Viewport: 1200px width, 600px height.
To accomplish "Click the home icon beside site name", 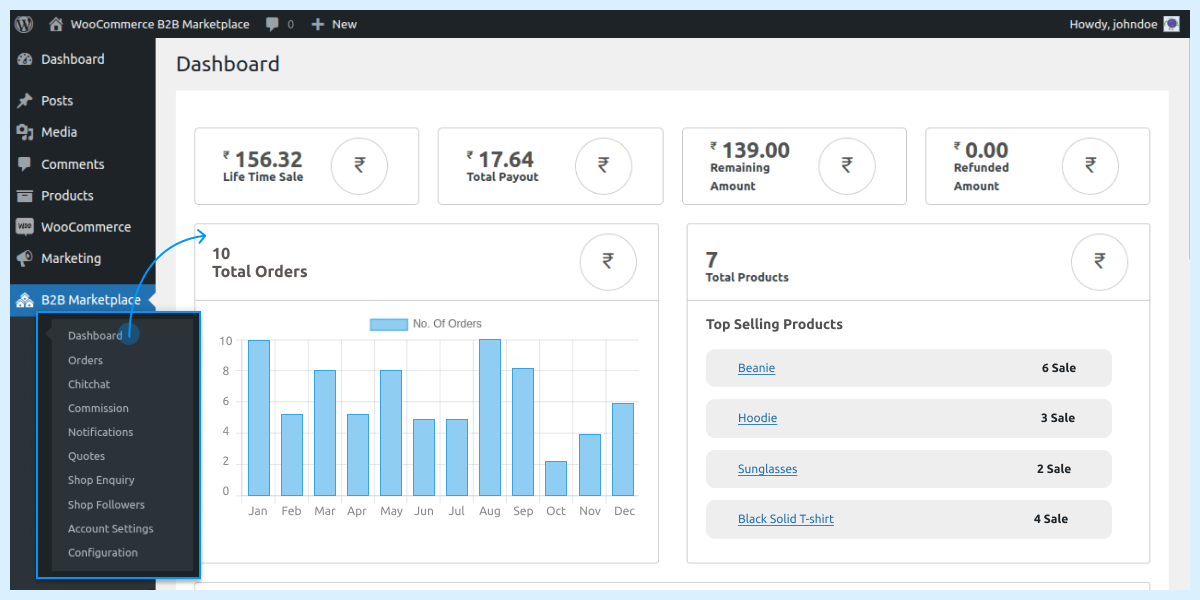I will click(56, 24).
